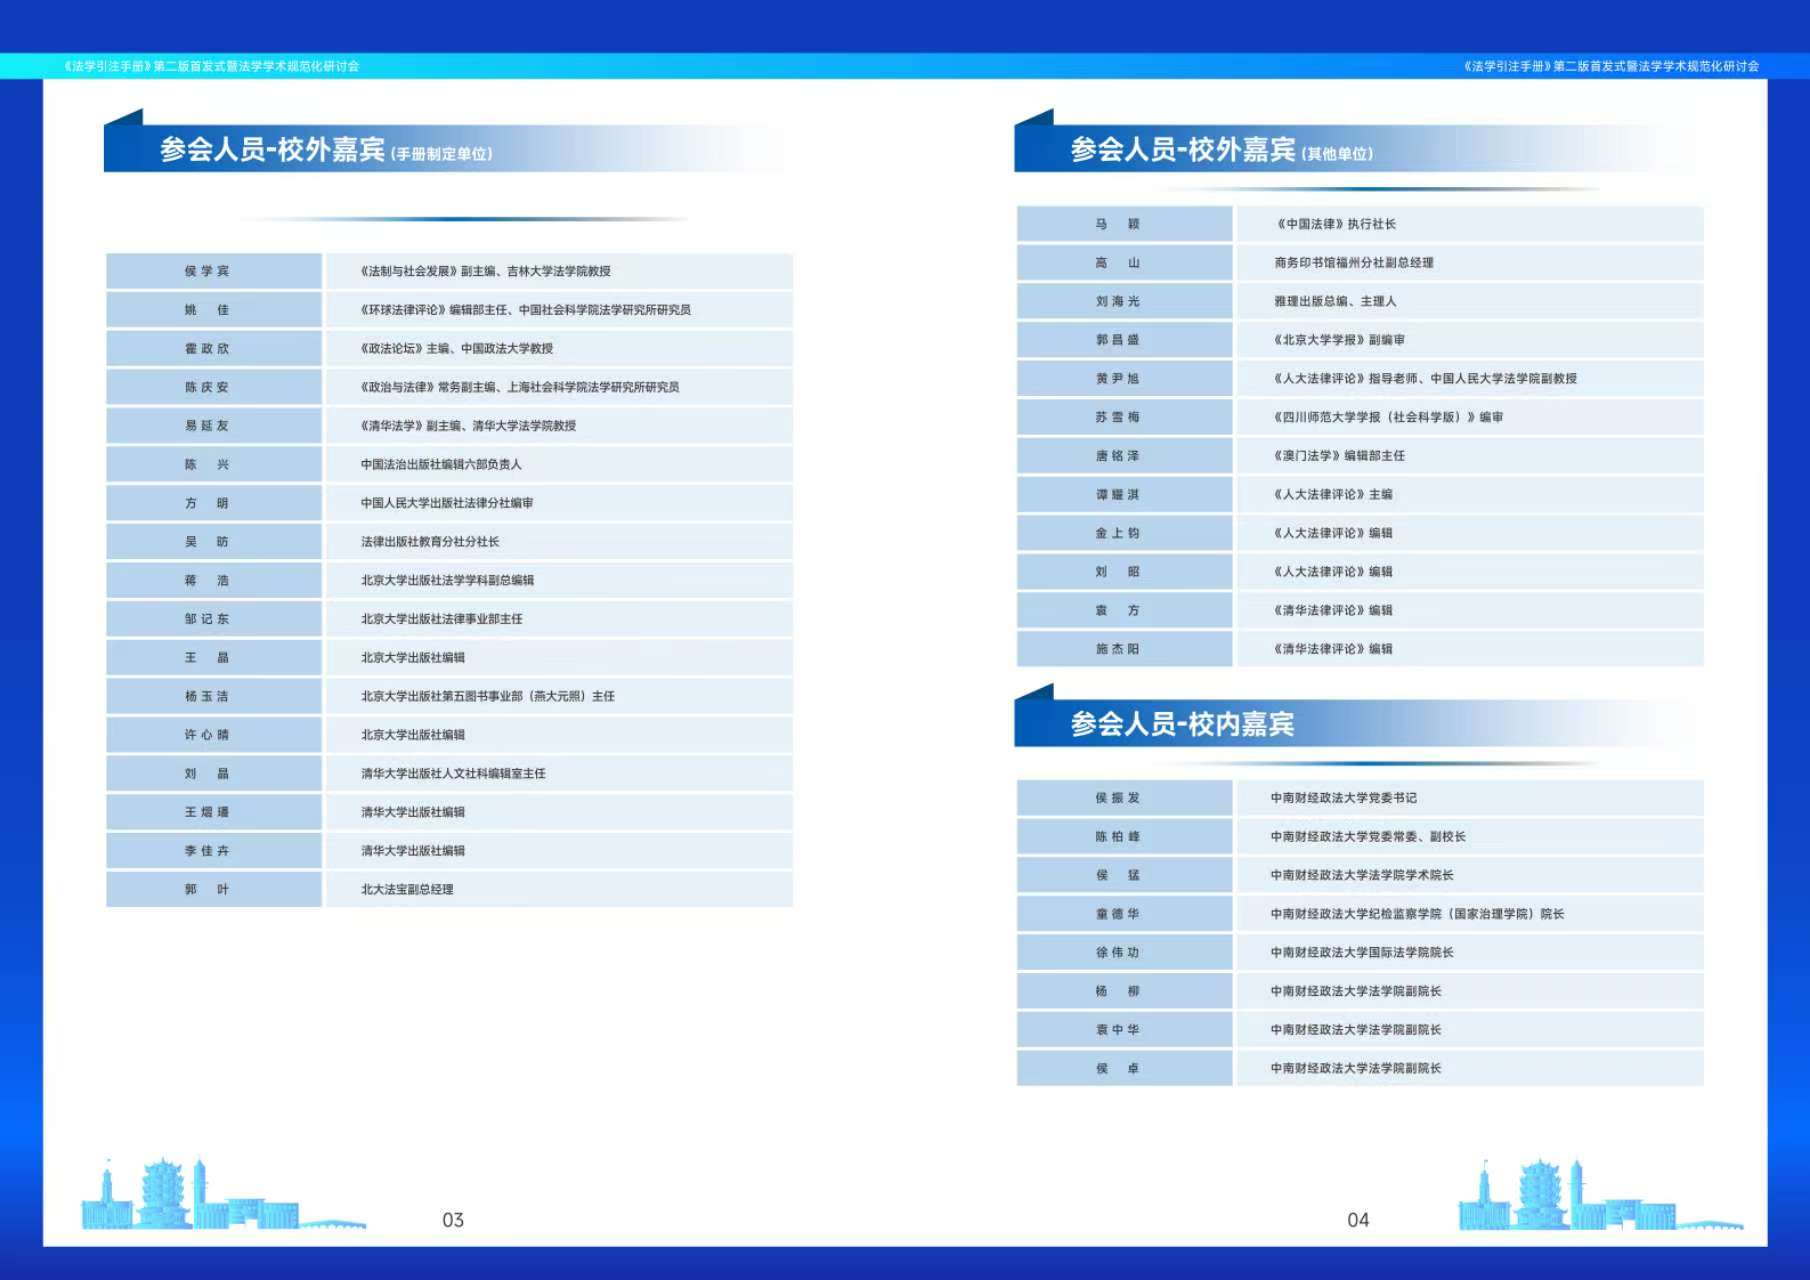The height and width of the screenshot is (1280, 1810).
Task: Click the skyline illustration beside page number 04
Action: click(x=1599, y=1196)
